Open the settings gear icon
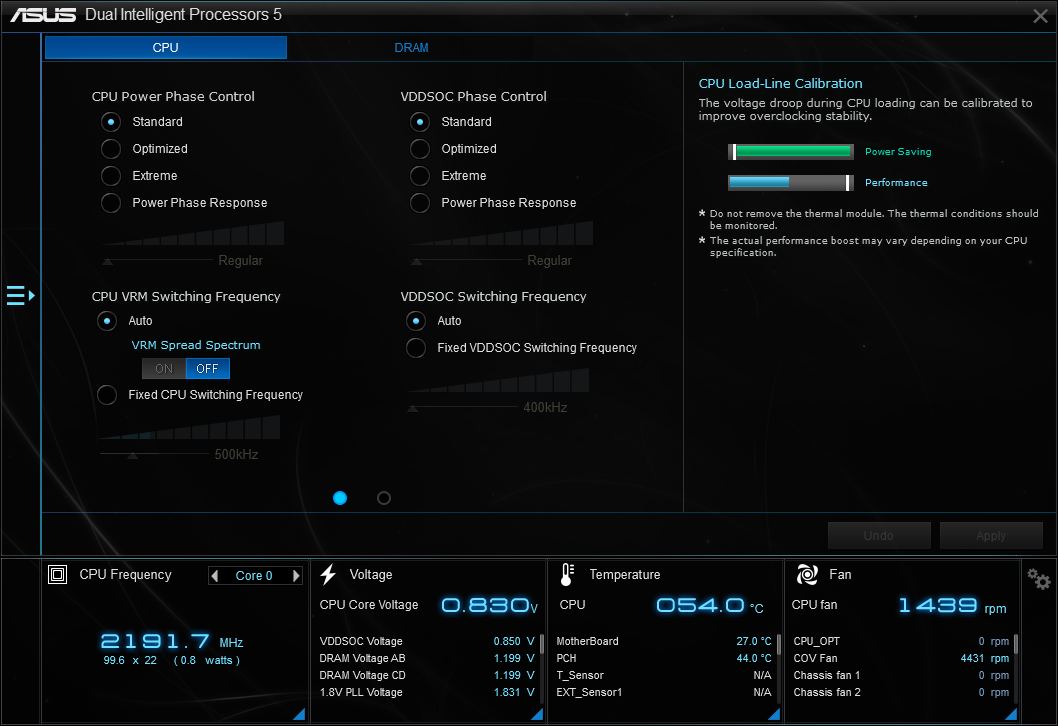Viewport: 1058px width, 726px height. (x=1038, y=578)
